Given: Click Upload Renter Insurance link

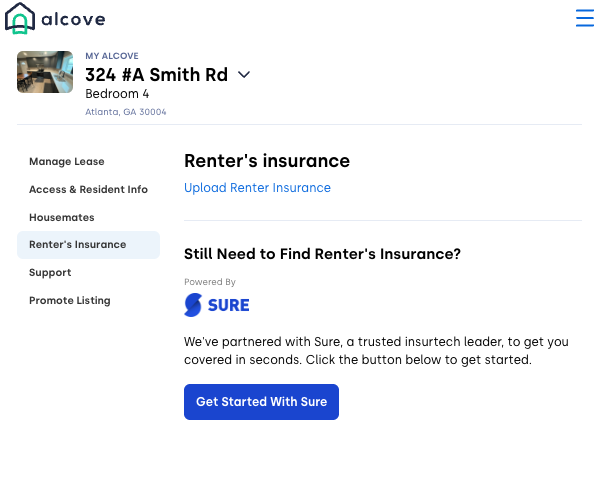Looking at the screenshot, I should click(x=257, y=188).
